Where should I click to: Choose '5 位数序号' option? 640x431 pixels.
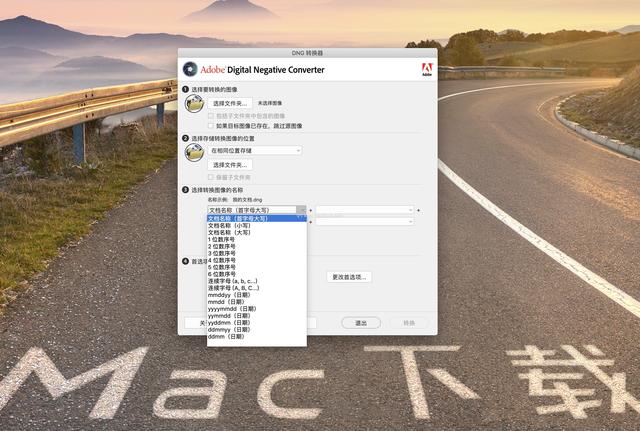click(x=257, y=267)
